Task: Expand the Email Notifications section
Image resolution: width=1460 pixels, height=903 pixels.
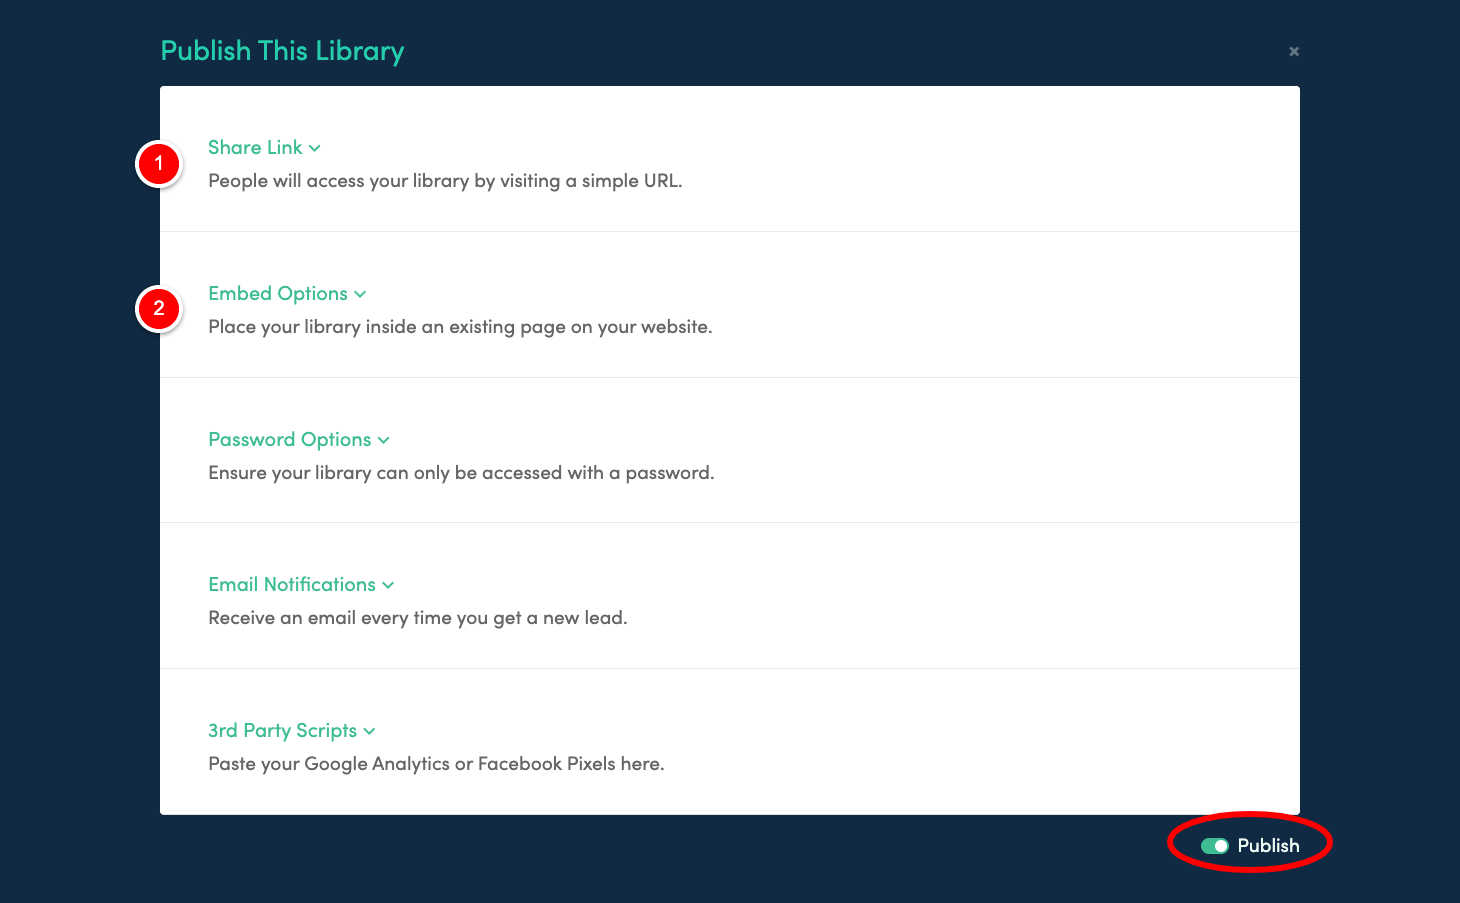Action: [x=292, y=584]
